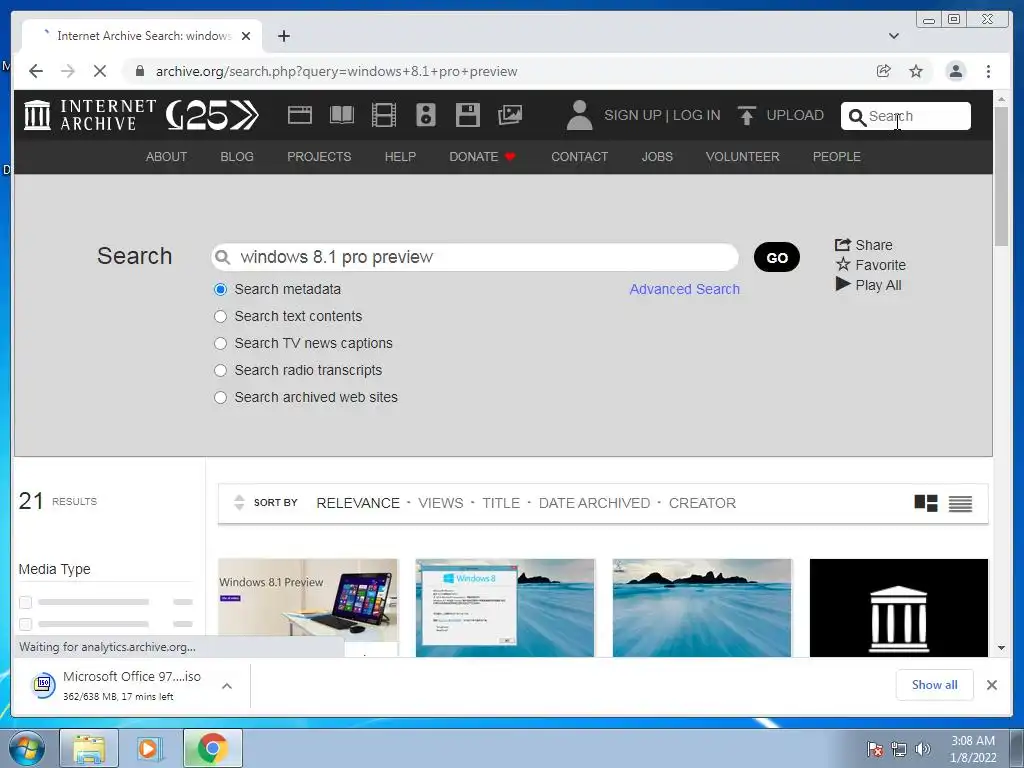
Task: Open the PEOPLE menu item
Action: (837, 157)
